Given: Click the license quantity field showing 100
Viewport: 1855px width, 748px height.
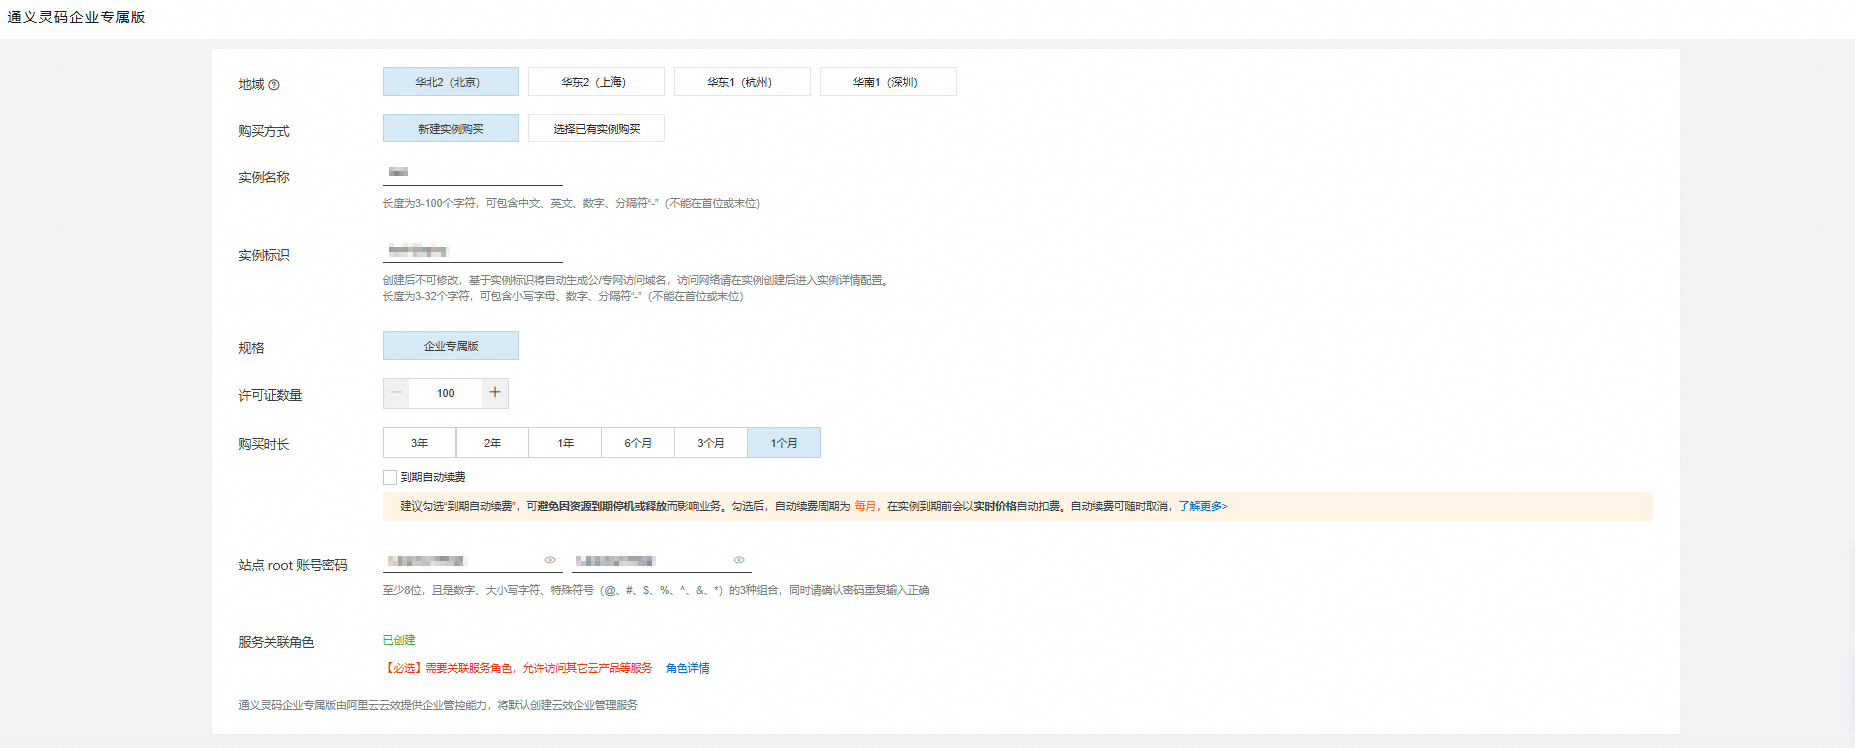Looking at the screenshot, I should click(x=446, y=393).
